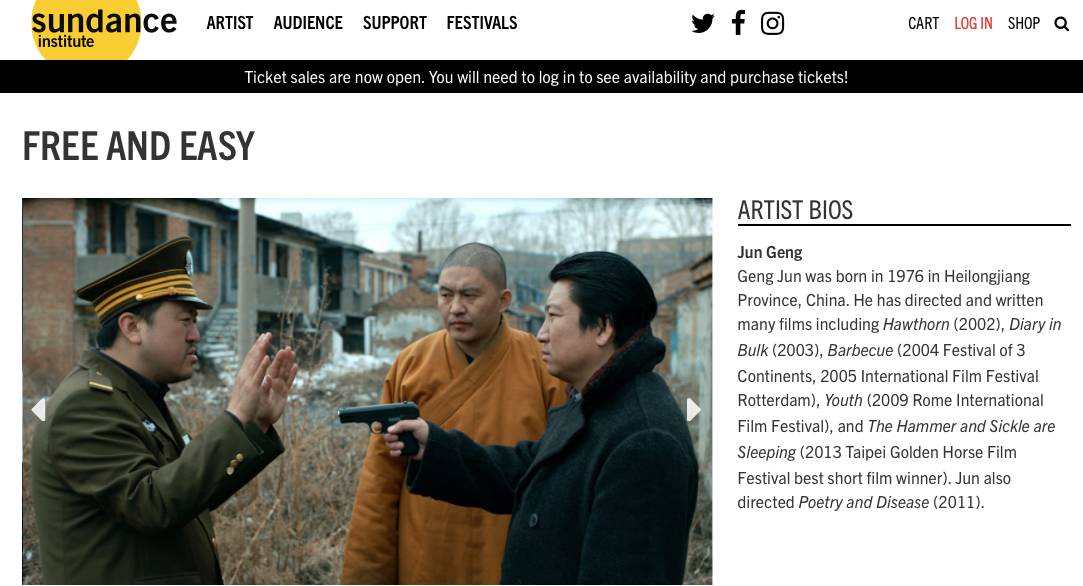This screenshot has height=586, width=1083.
Task: Open the Support menu
Action: 394,23
